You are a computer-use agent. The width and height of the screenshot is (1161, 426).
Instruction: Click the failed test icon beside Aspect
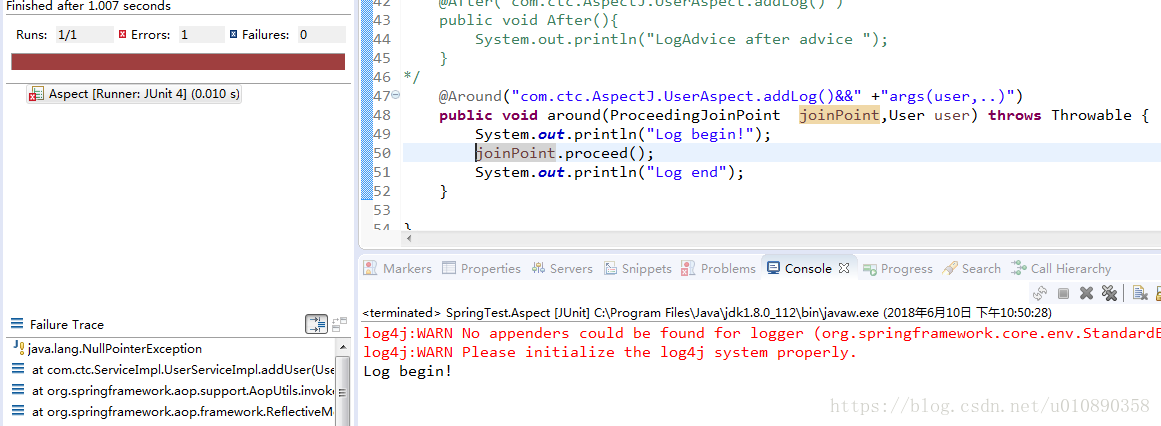pyautogui.click(x=36, y=95)
